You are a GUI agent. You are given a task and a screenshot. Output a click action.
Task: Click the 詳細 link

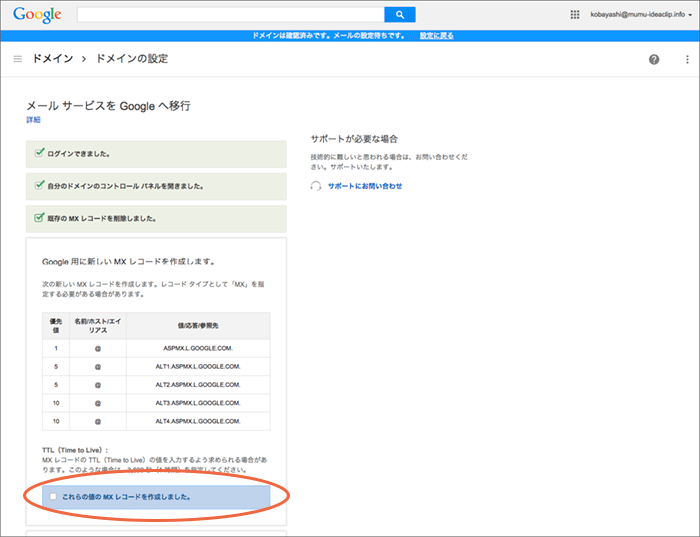pos(33,120)
